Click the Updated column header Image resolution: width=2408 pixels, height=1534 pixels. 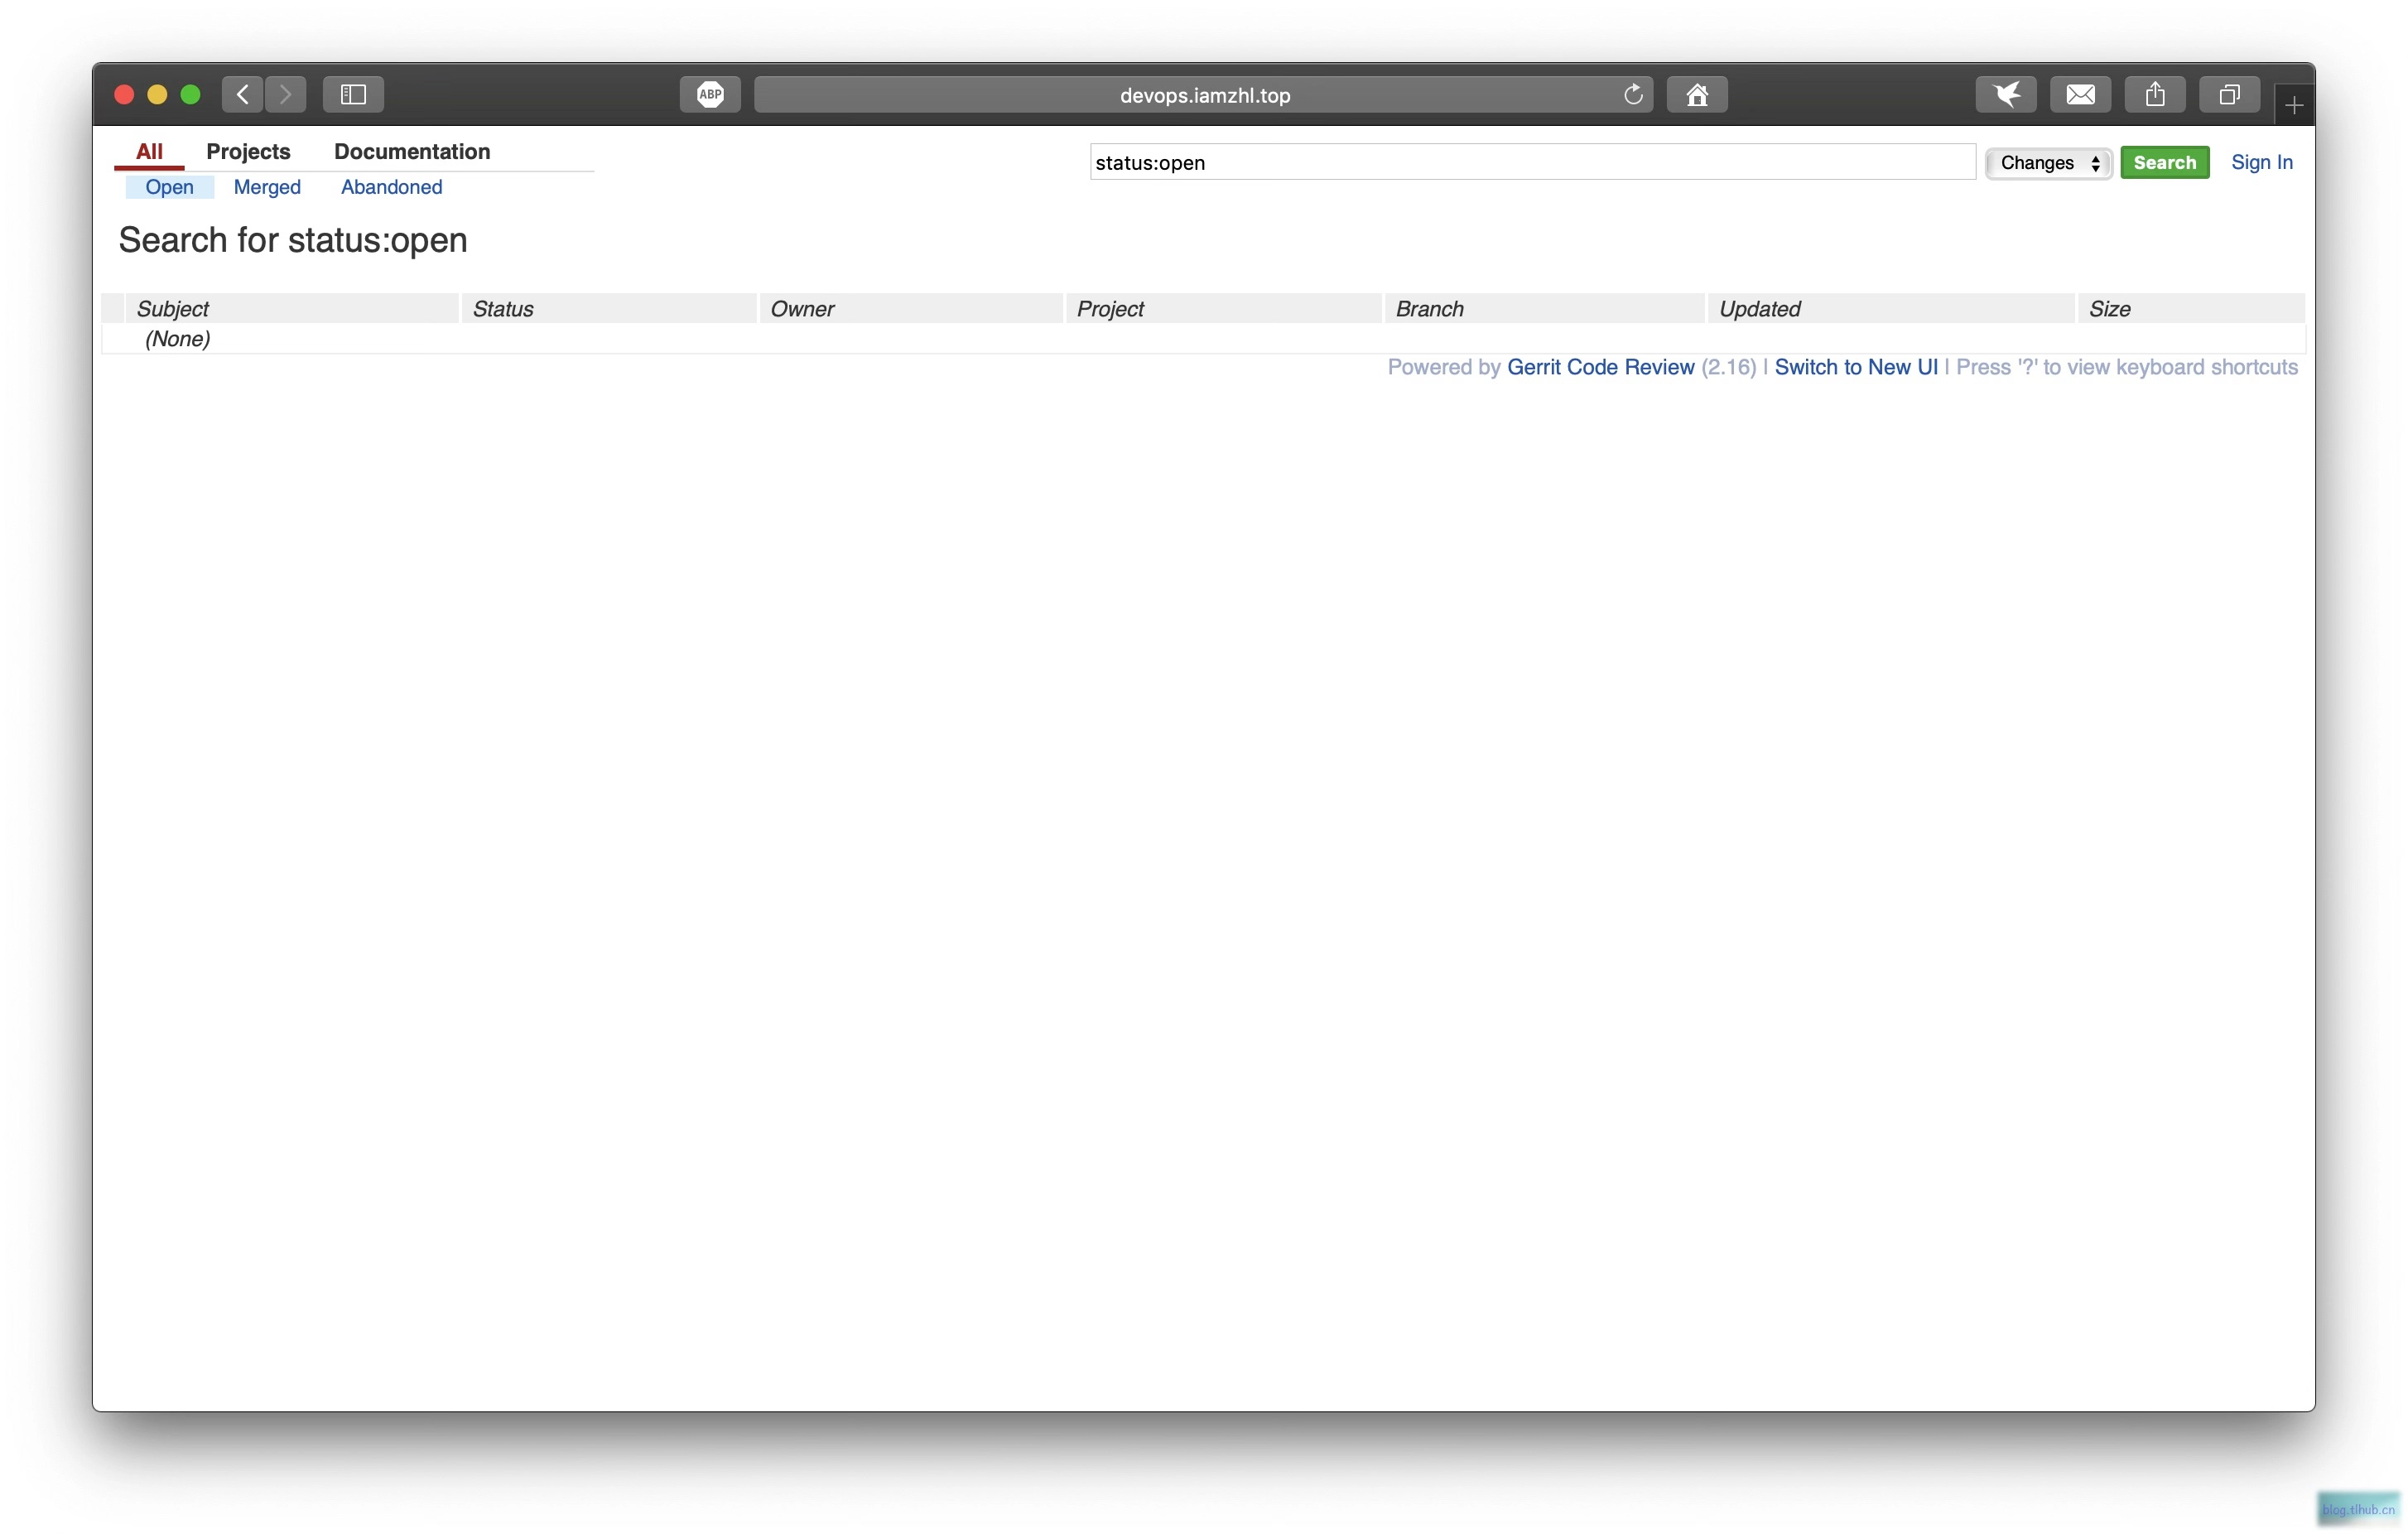1892,308
